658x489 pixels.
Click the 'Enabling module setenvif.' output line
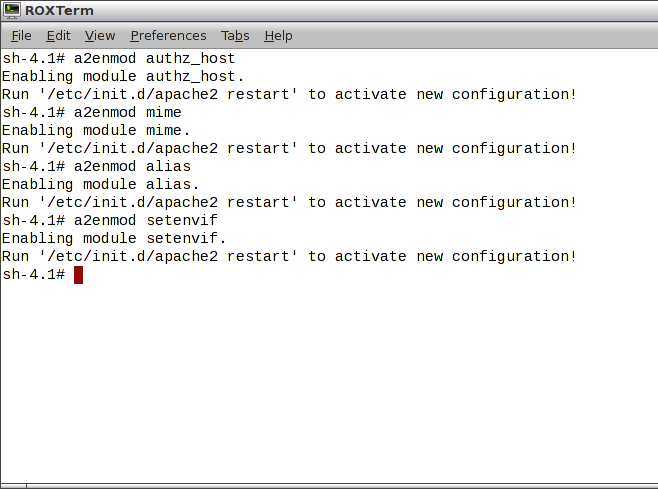(x=114, y=238)
